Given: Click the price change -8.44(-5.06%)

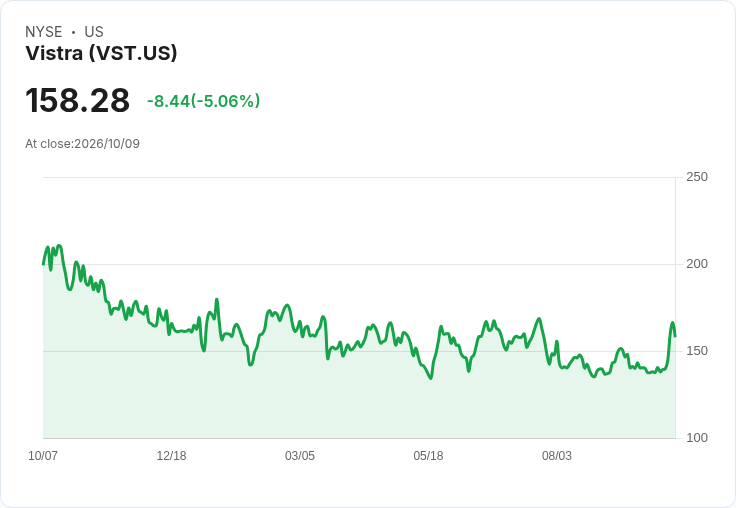Looking at the screenshot, I should 203,101.
